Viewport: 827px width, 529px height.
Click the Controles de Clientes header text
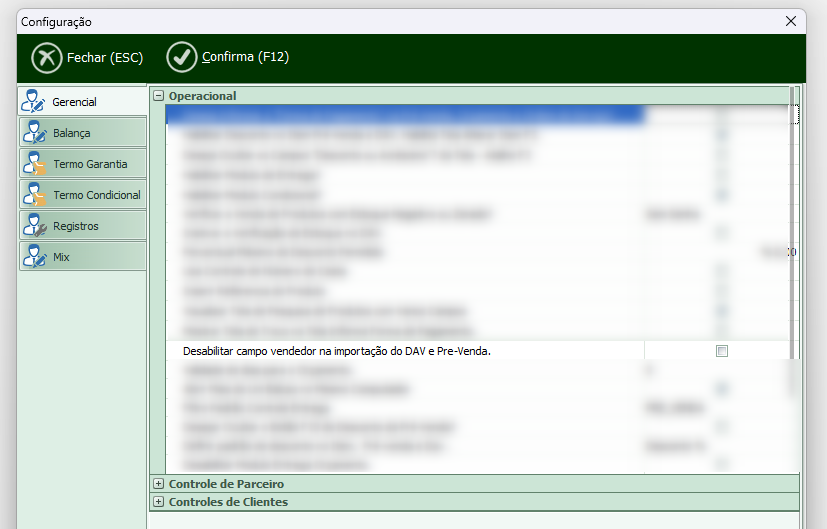[x=228, y=502]
